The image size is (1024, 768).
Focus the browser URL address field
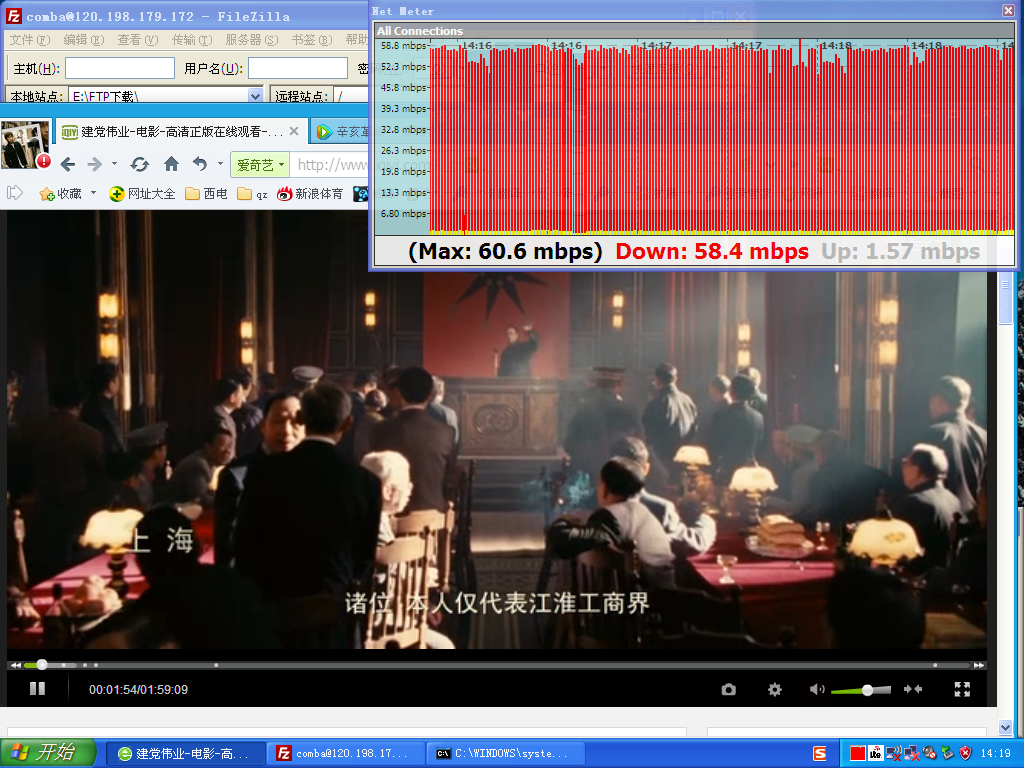330,165
